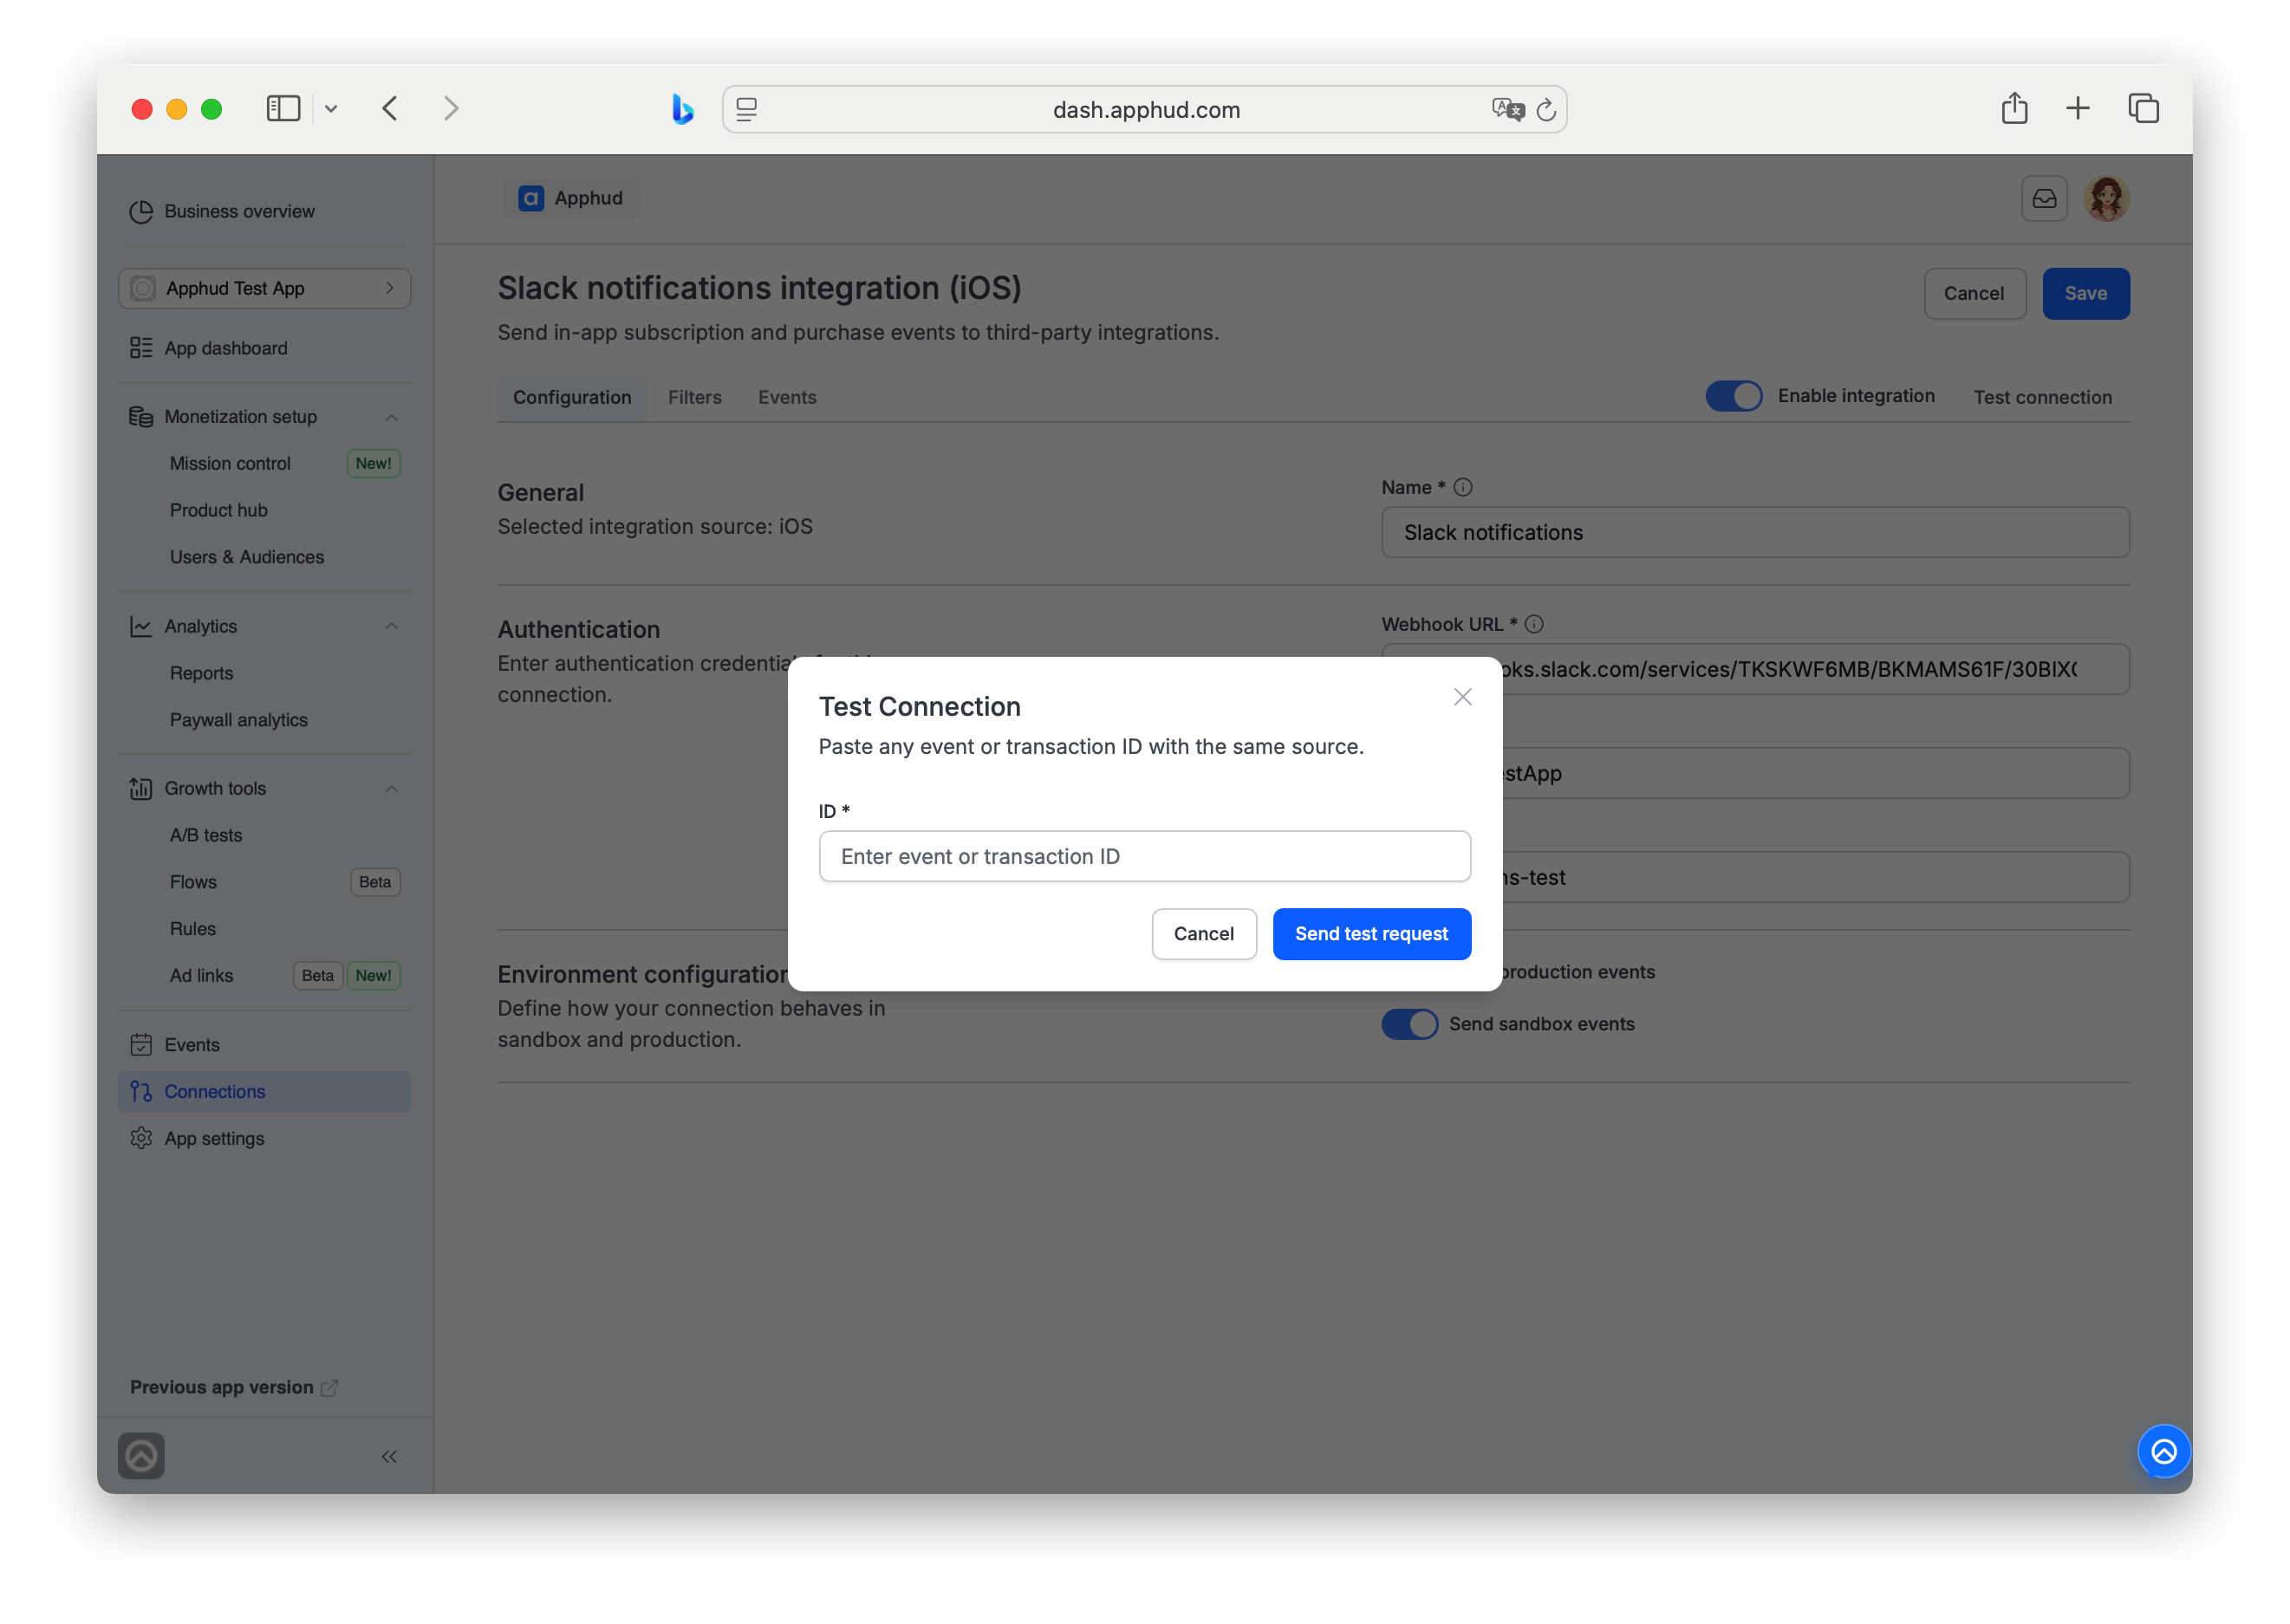The width and height of the screenshot is (2290, 1624).
Task: Switch to the Filters tab
Action: pos(694,397)
